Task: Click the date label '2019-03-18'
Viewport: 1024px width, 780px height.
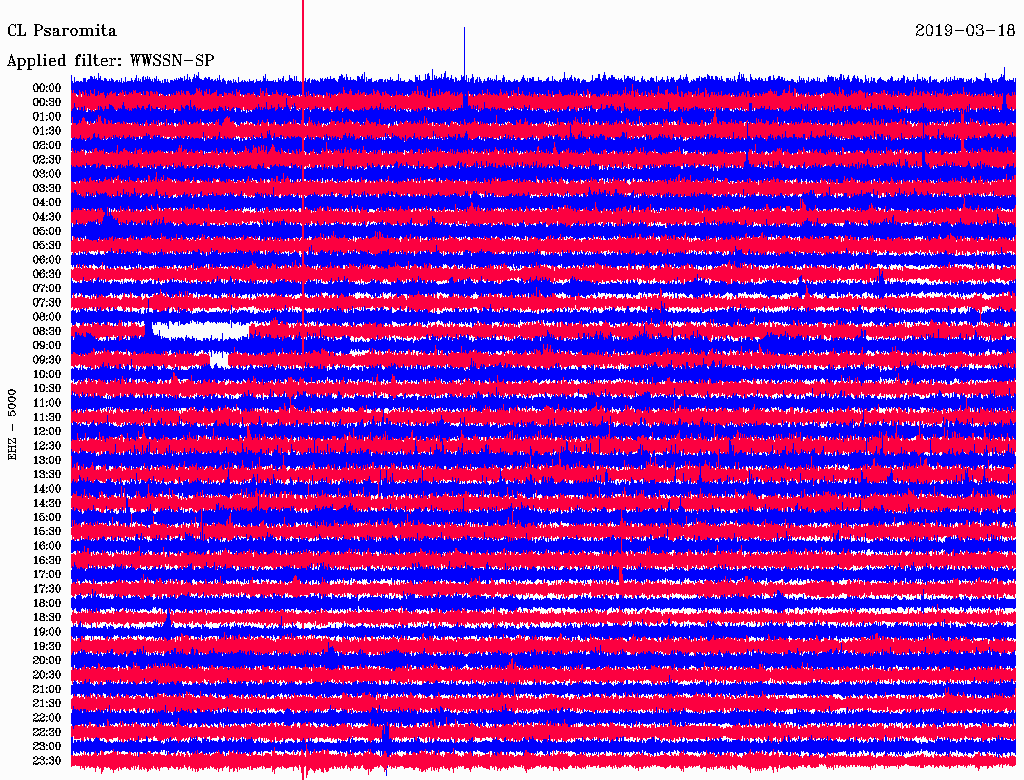Action: click(x=965, y=30)
